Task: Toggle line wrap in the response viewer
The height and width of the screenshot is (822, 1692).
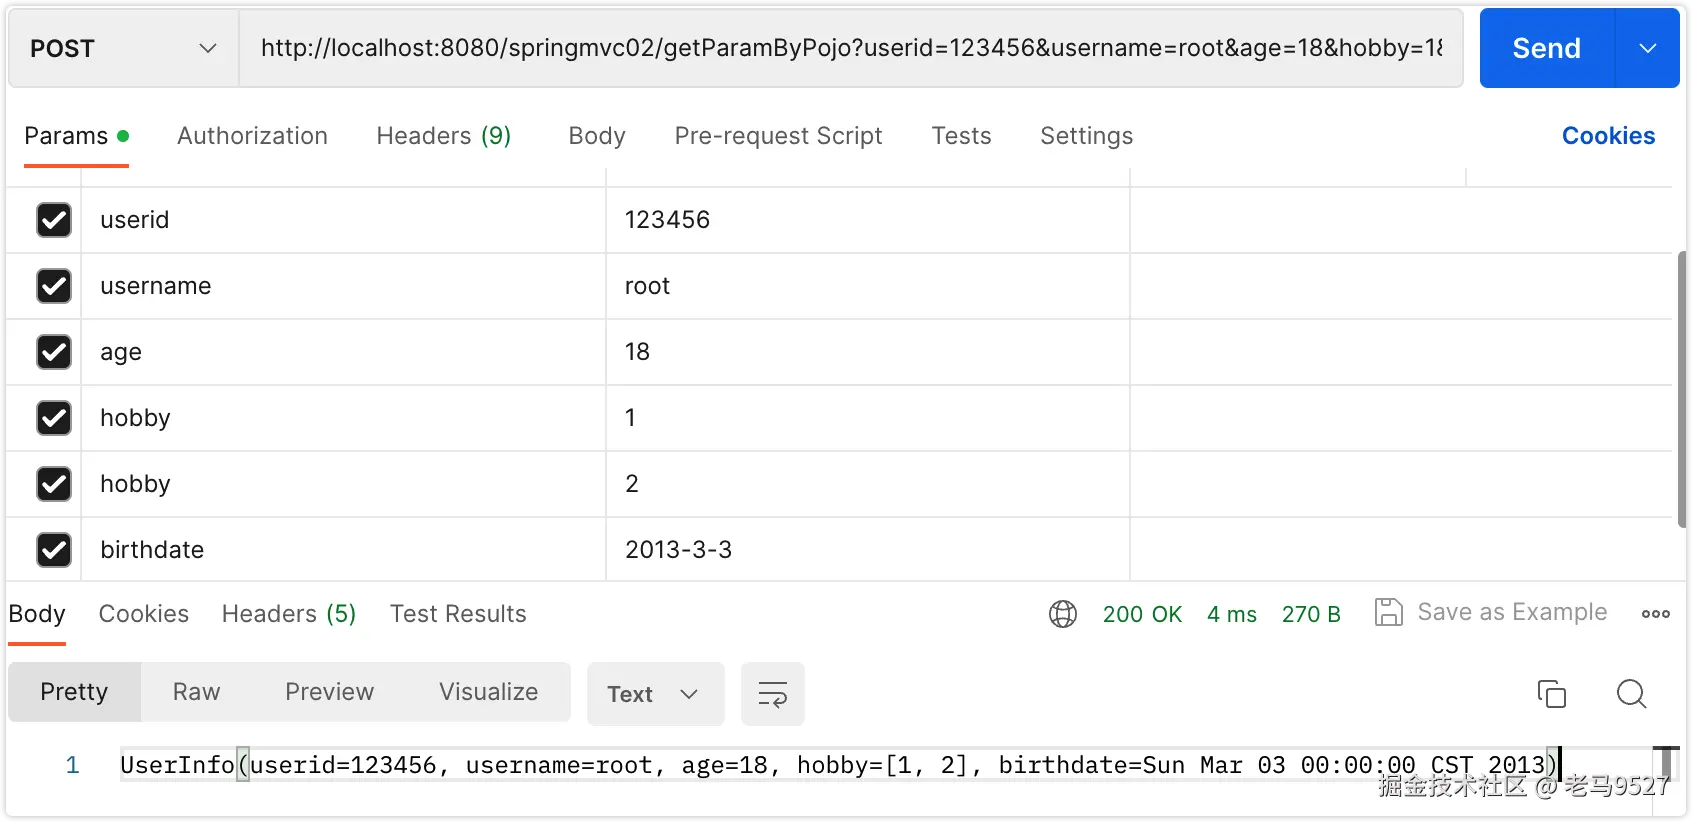Action: pyautogui.click(x=772, y=694)
